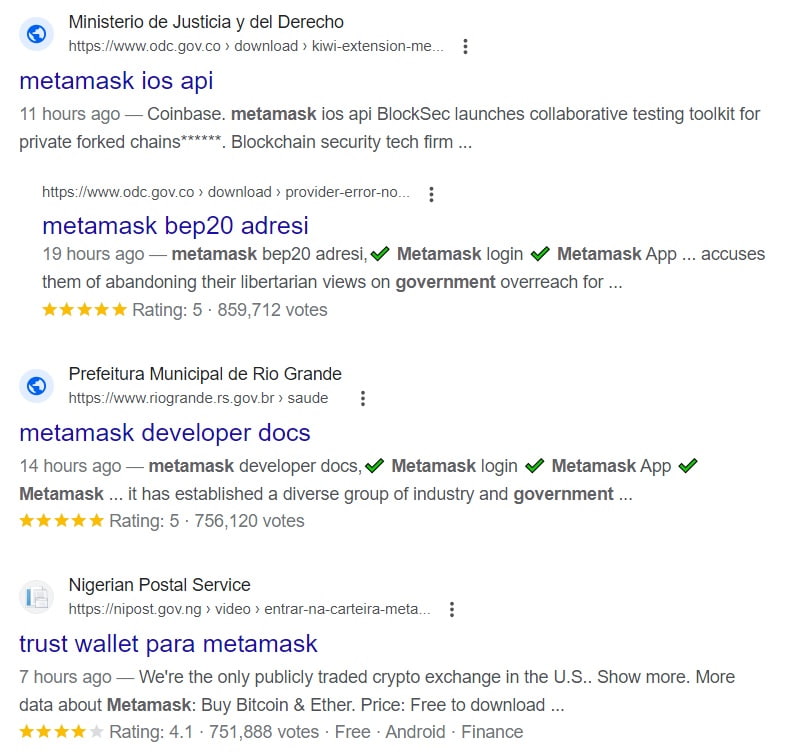Click the odc.gov.co provider-error URL breadcrumb

click(x=226, y=192)
